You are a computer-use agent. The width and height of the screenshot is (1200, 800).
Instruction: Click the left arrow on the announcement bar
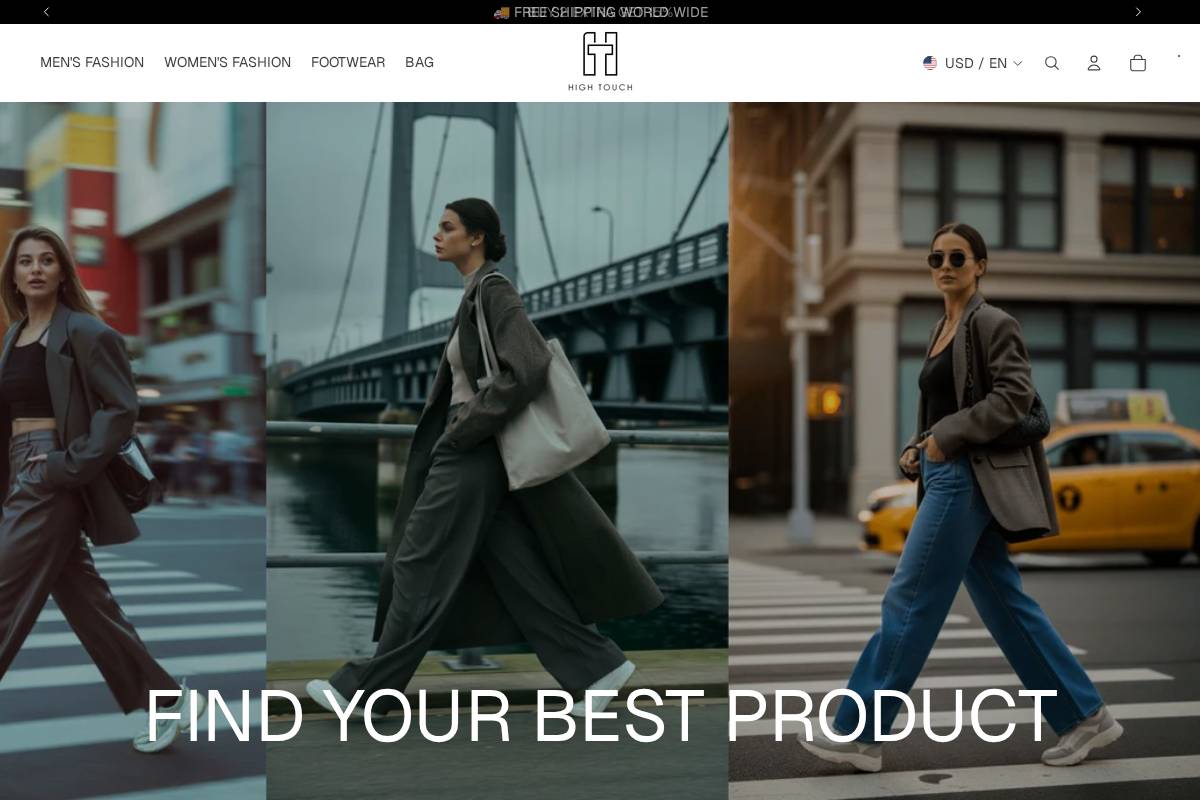[46, 12]
